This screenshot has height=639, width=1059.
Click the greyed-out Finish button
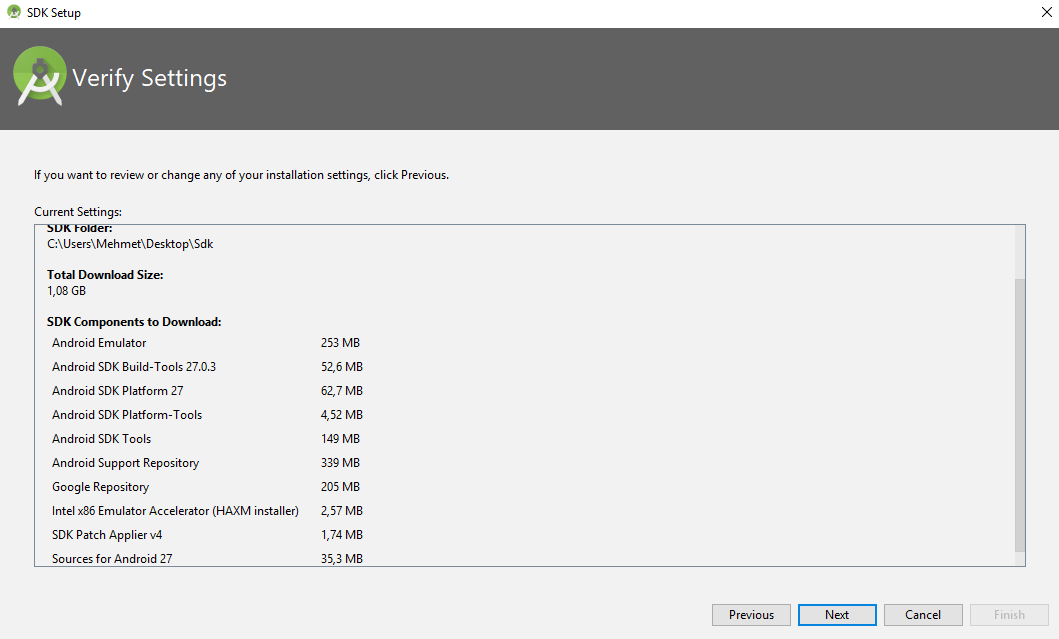1009,615
